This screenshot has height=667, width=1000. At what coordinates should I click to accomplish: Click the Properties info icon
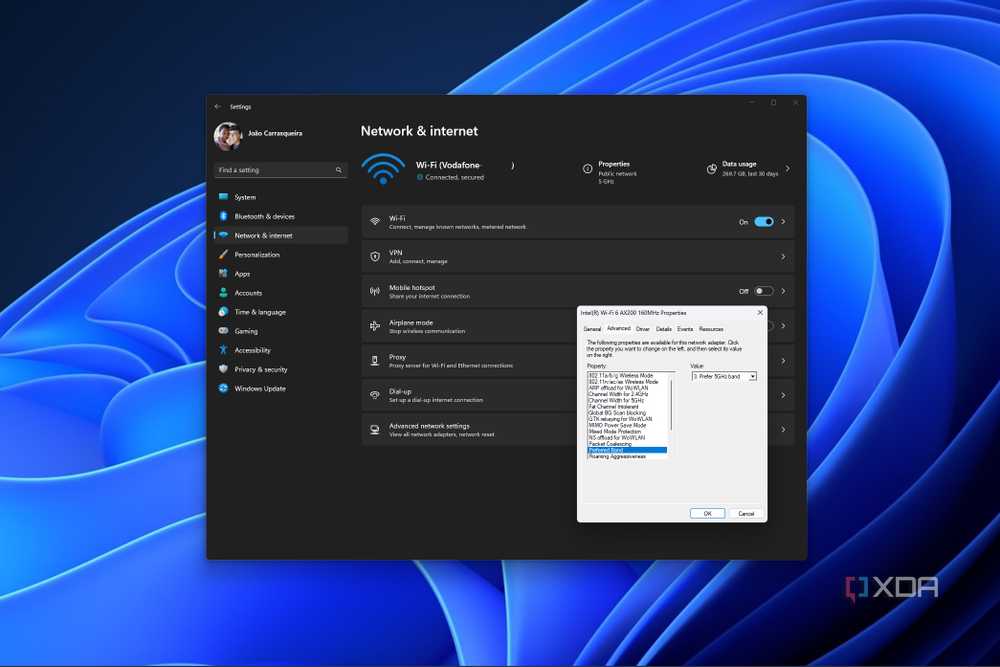[587, 169]
